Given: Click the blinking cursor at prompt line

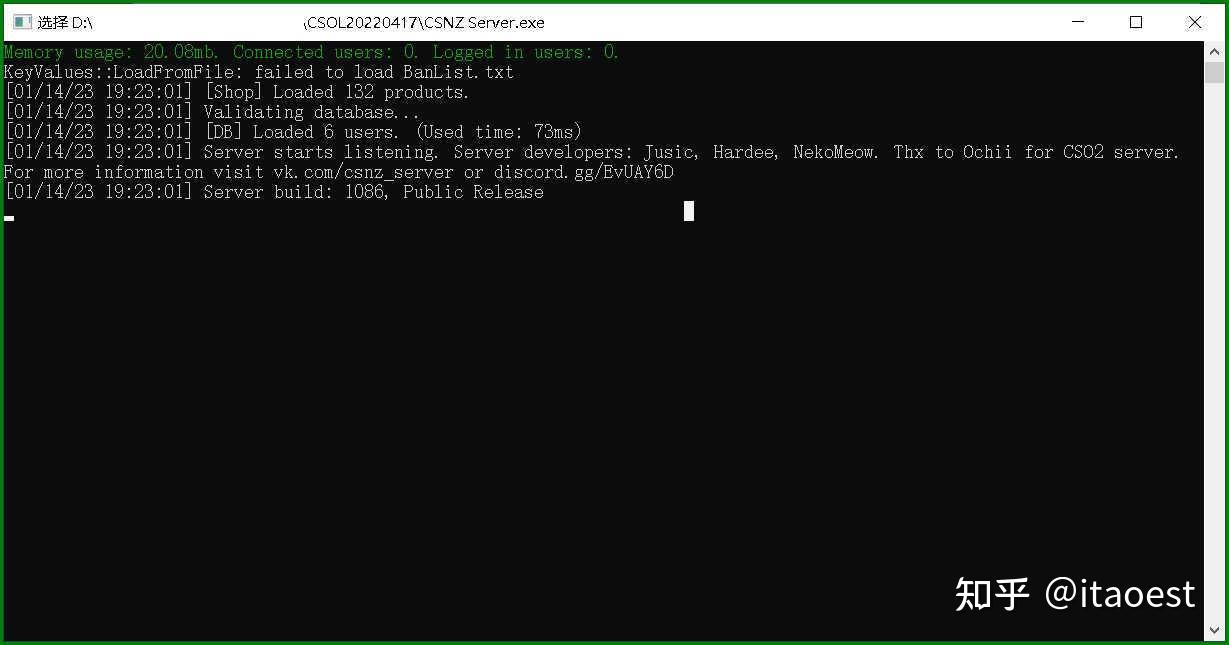Looking at the screenshot, I should [x=9, y=217].
